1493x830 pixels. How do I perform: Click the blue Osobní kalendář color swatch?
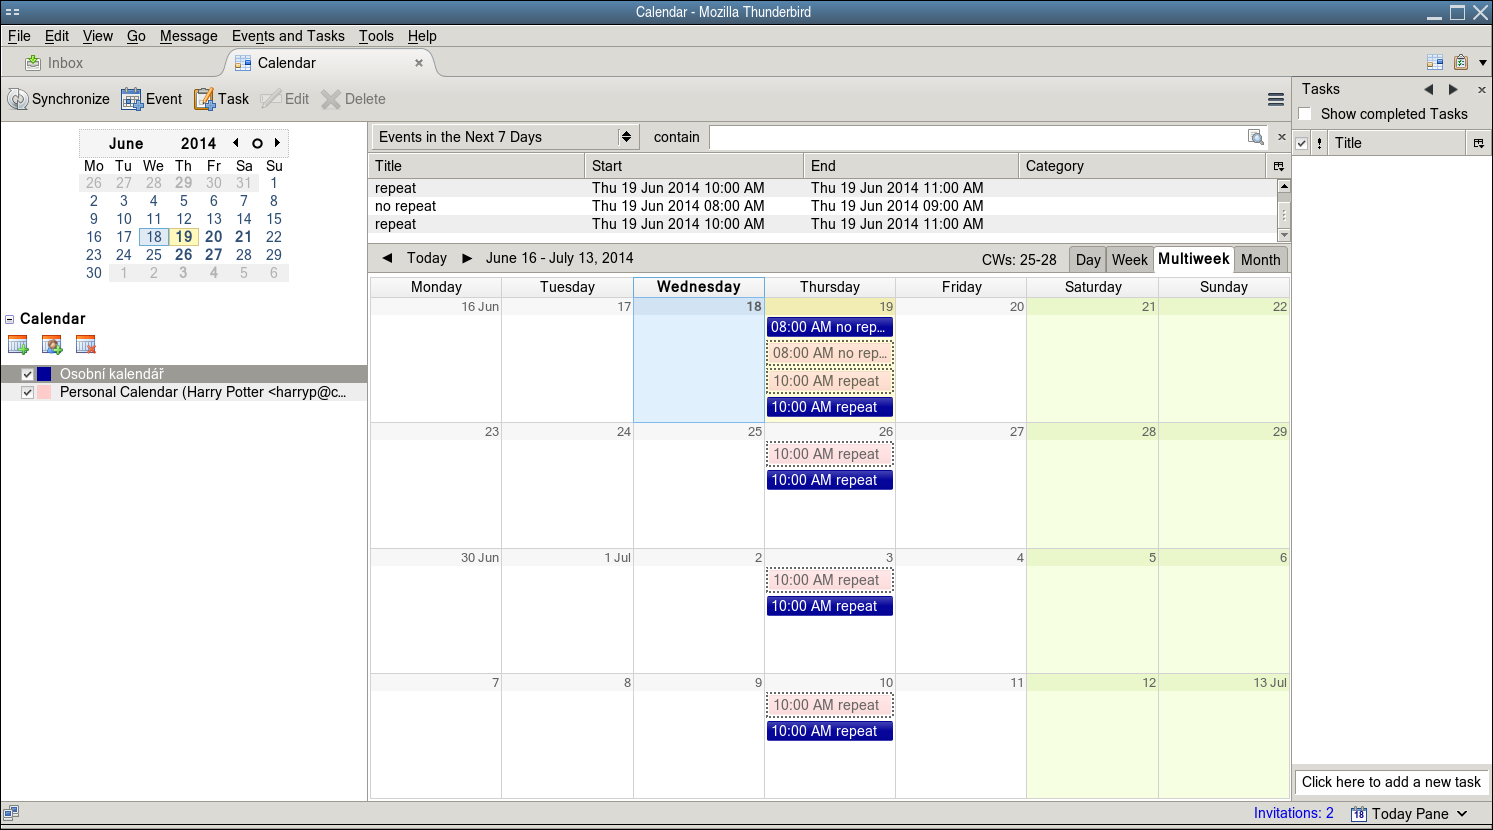(x=44, y=374)
